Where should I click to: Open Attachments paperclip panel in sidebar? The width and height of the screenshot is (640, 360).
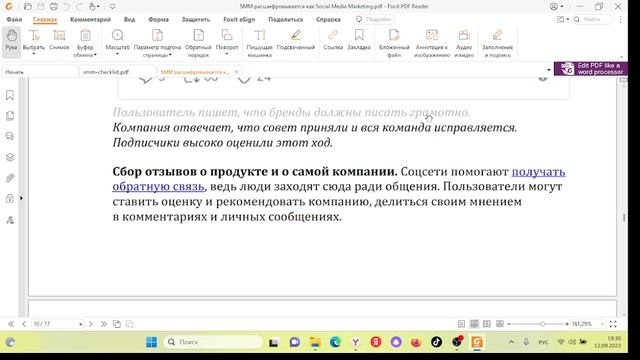(10, 178)
